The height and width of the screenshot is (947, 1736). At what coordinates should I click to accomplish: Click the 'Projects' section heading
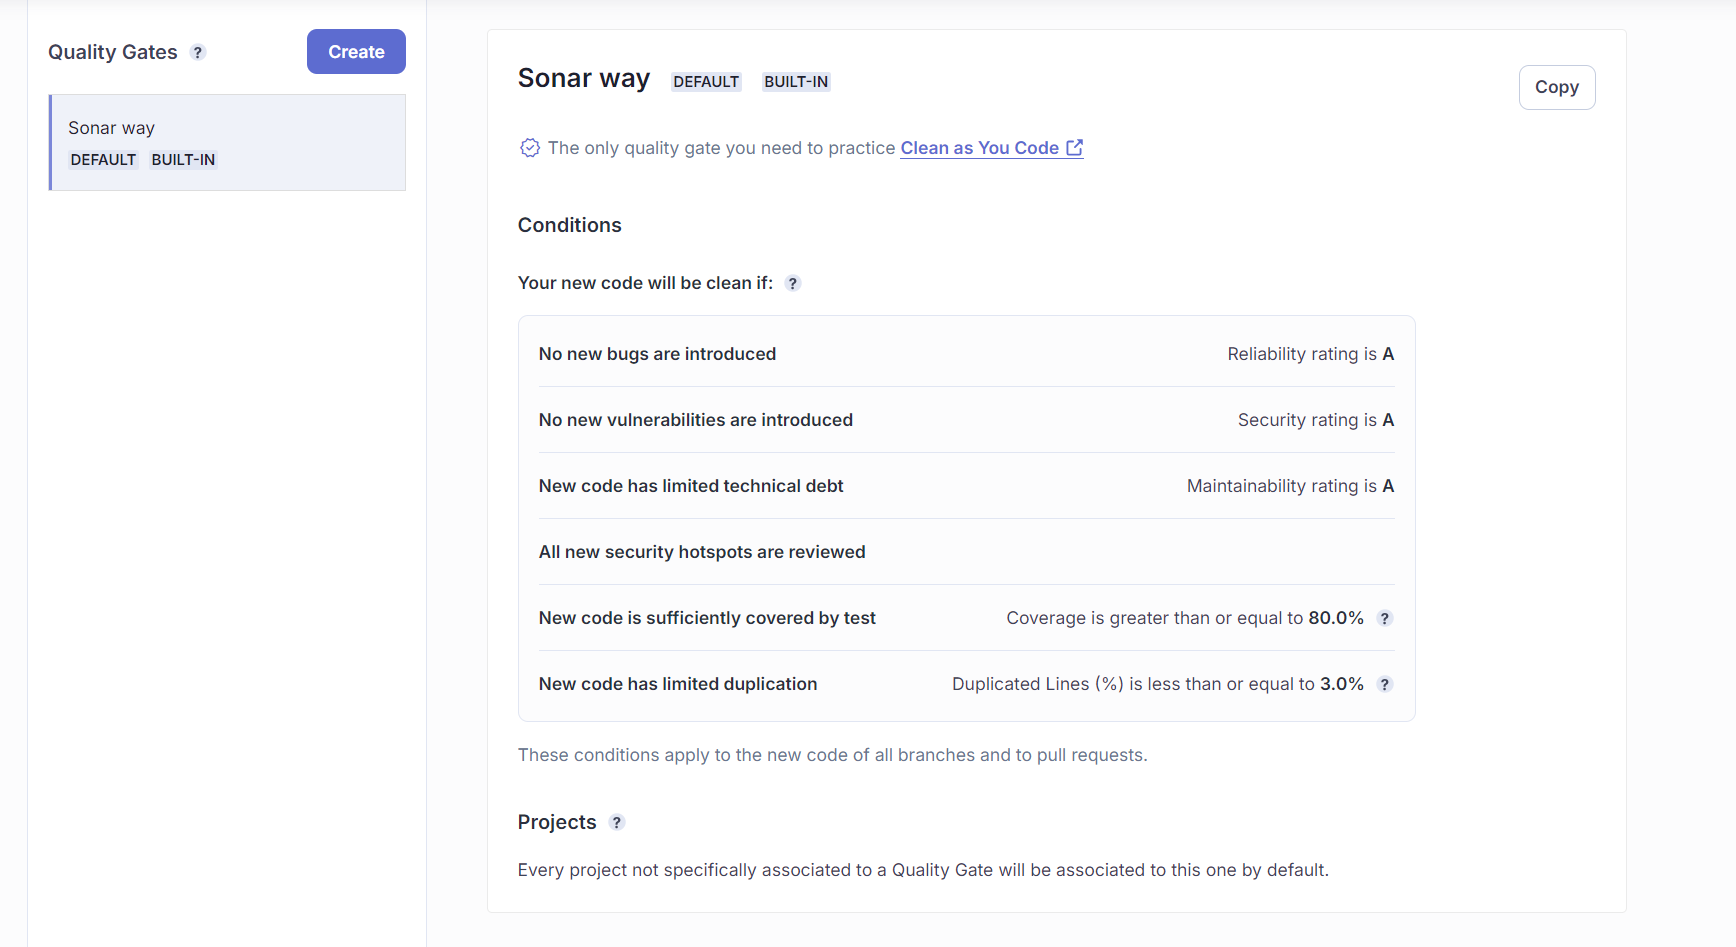[557, 822]
